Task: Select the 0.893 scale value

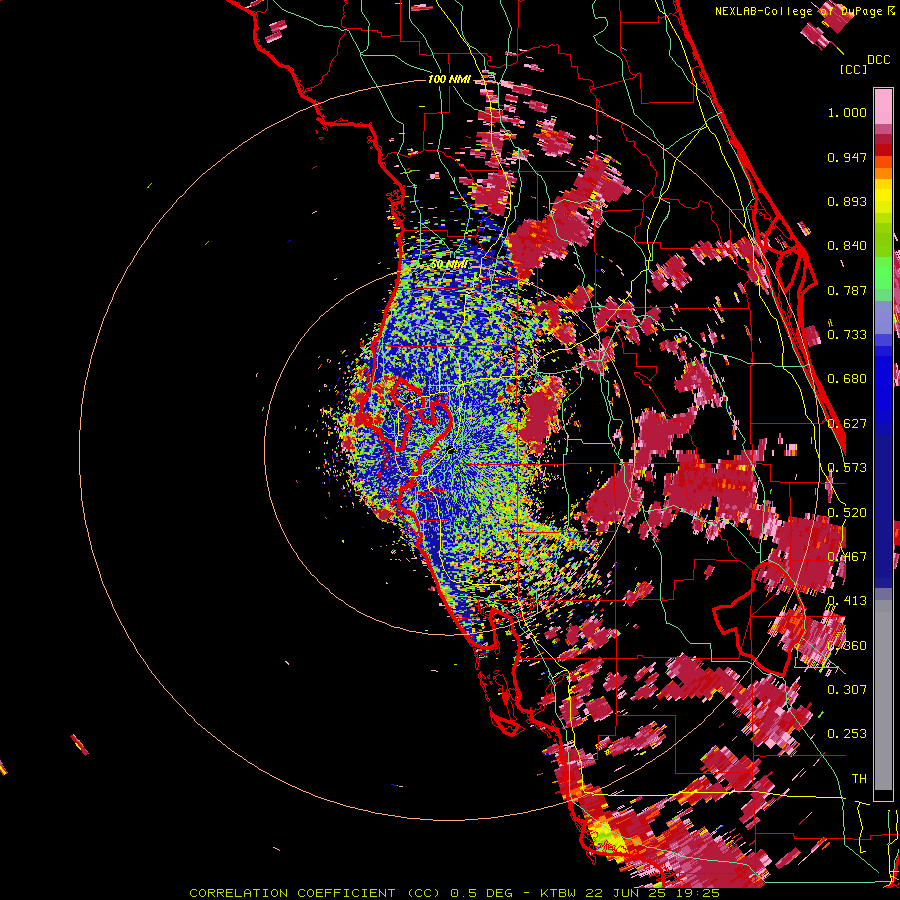Action: [x=847, y=201]
